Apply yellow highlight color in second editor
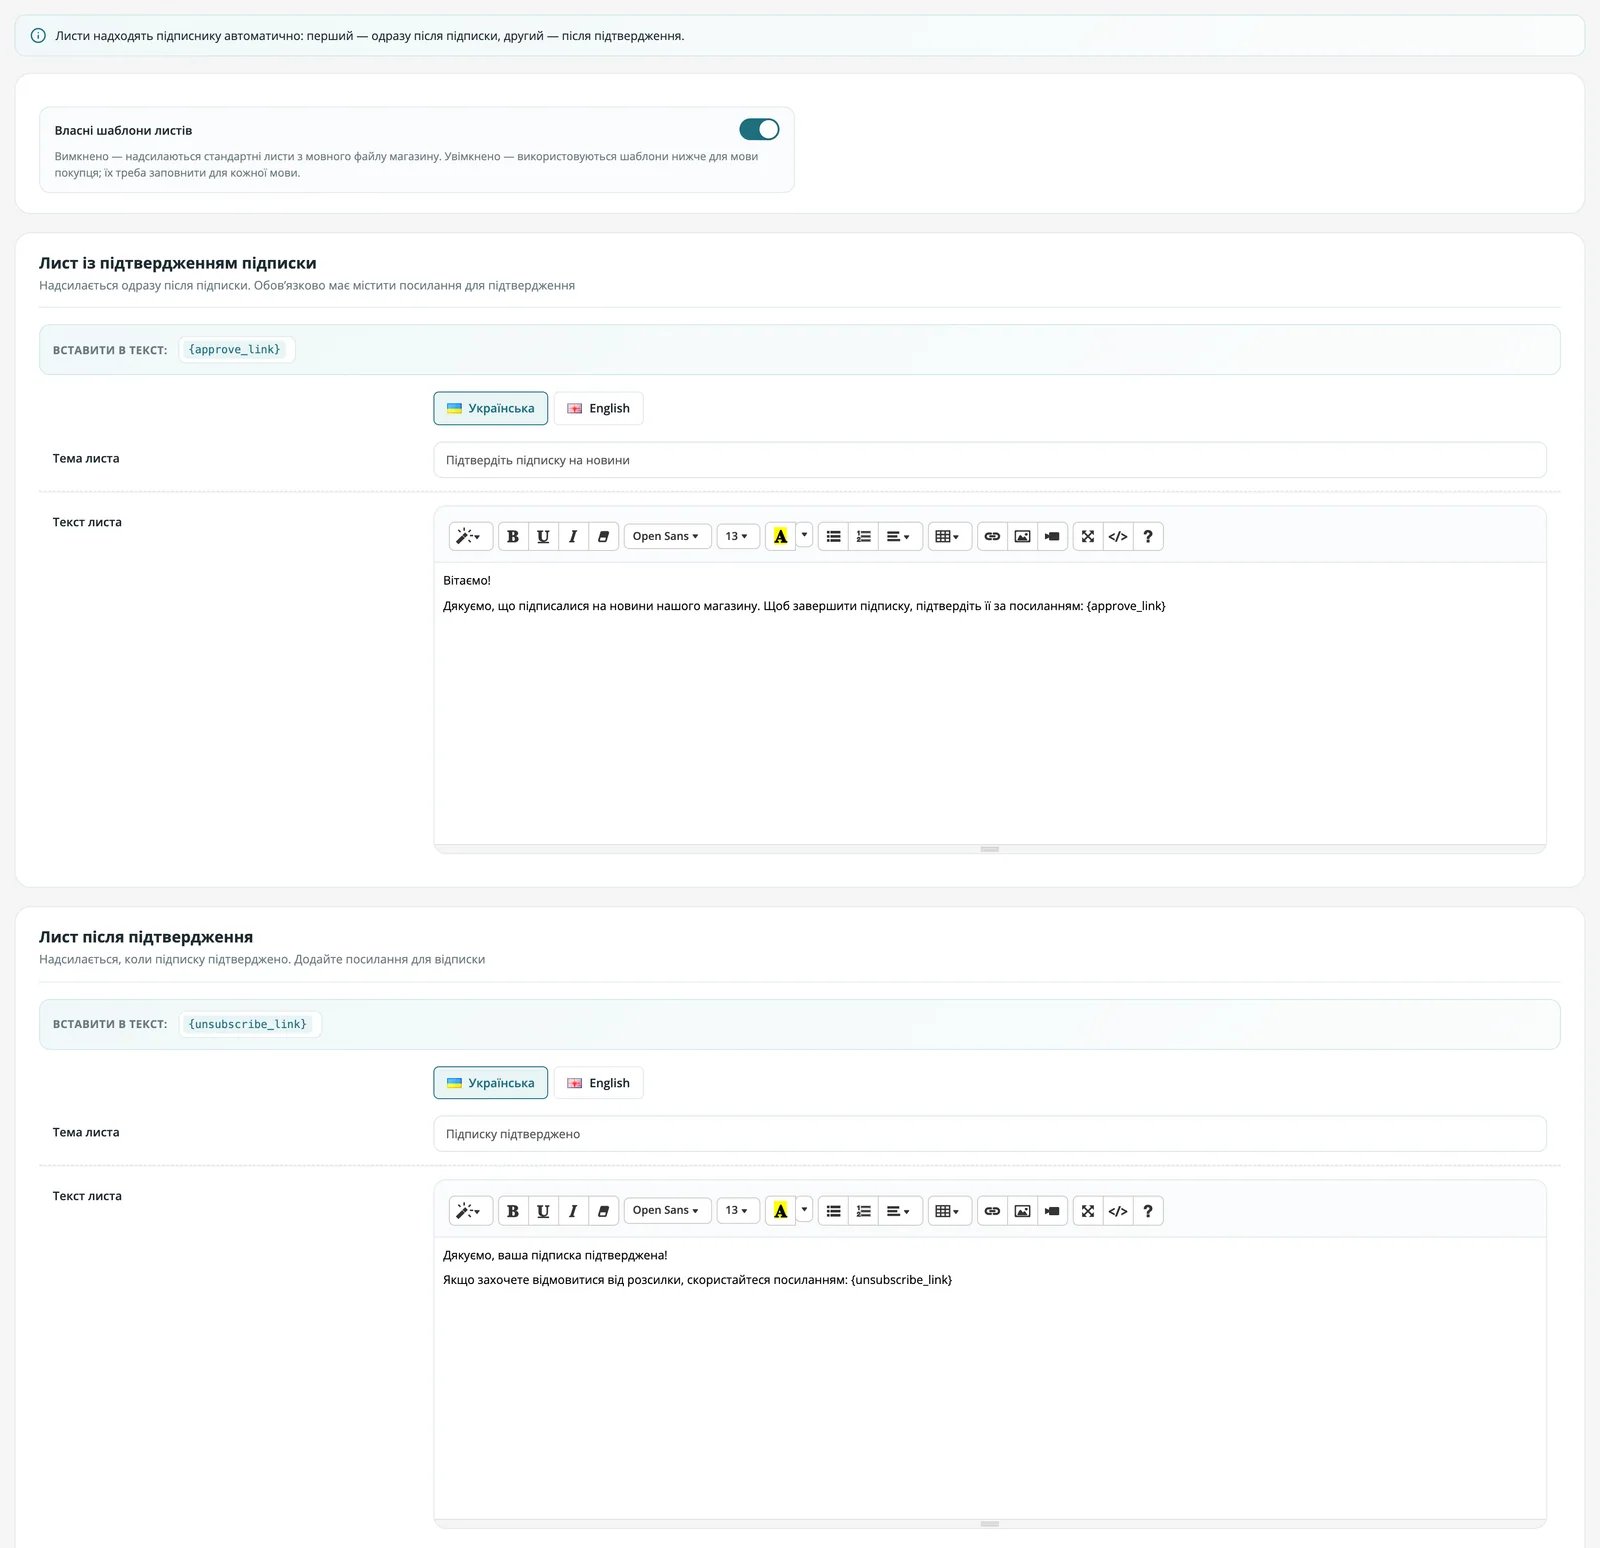 click(x=781, y=1211)
